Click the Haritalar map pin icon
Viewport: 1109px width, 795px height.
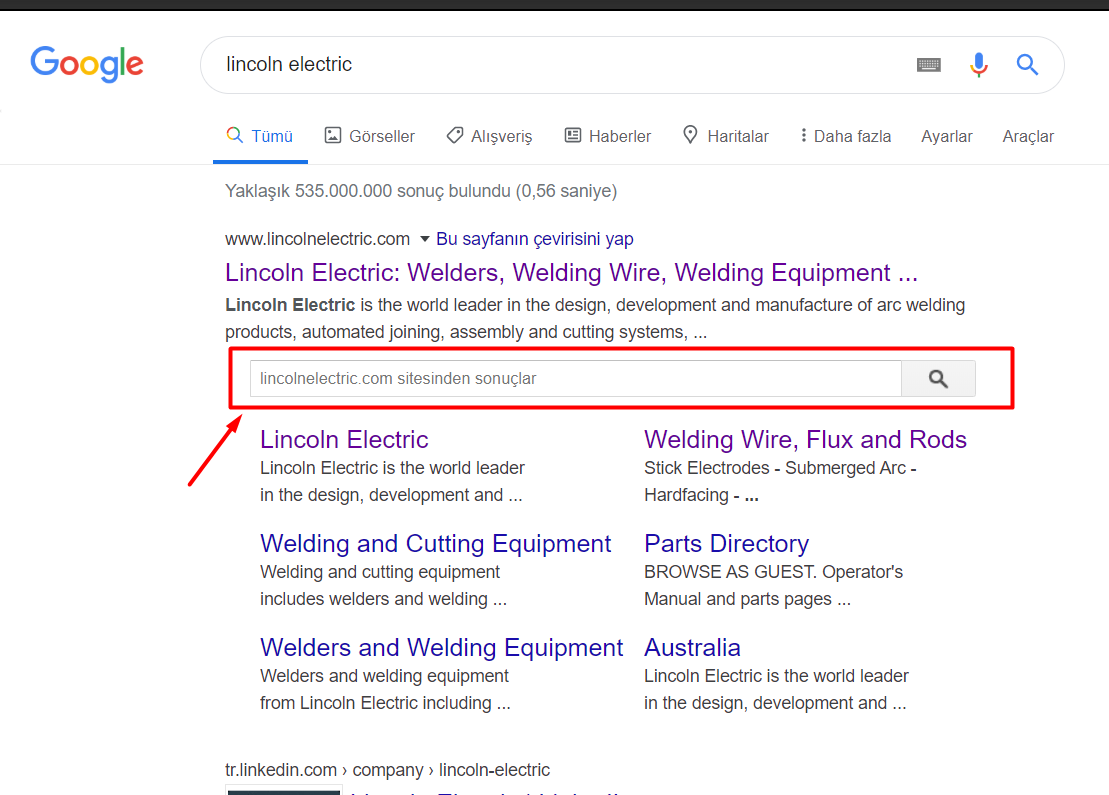coord(690,134)
